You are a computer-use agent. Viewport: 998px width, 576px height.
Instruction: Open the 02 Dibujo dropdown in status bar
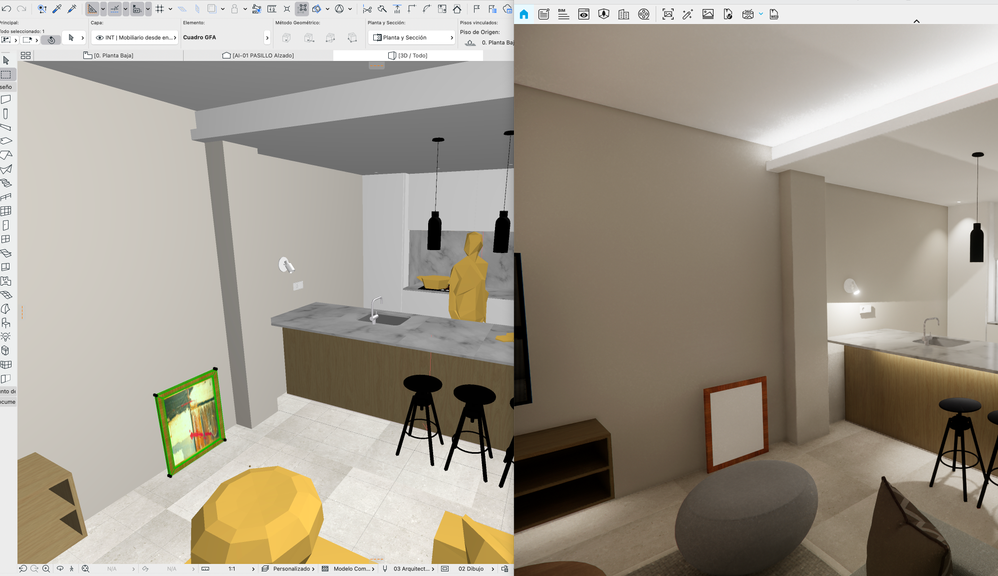[468, 569]
